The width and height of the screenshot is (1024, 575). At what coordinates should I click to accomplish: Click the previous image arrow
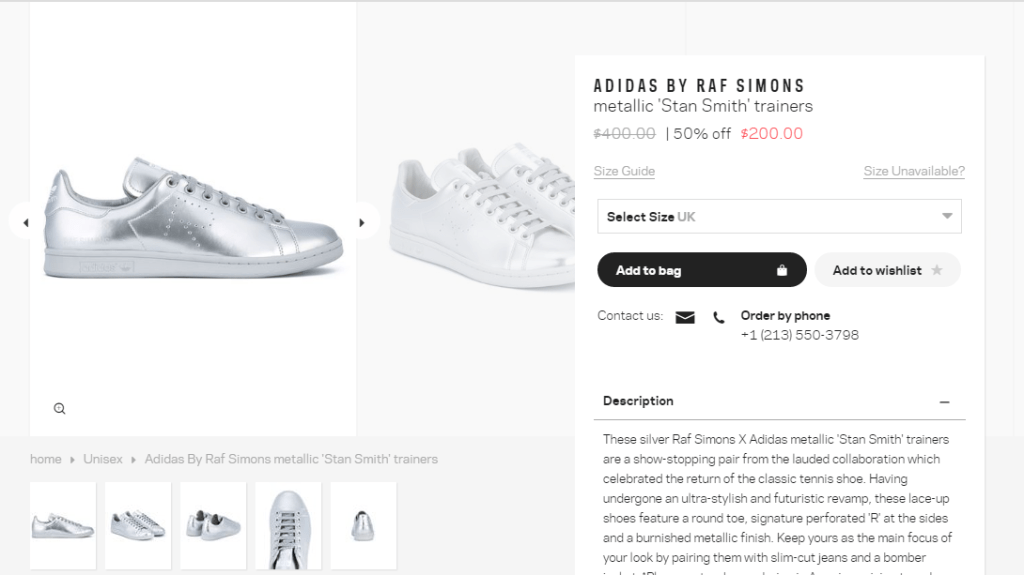(x=26, y=222)
